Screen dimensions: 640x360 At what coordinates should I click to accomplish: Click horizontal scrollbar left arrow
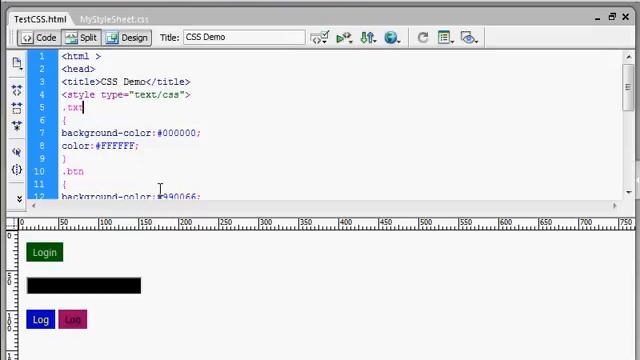pos(34,206)
